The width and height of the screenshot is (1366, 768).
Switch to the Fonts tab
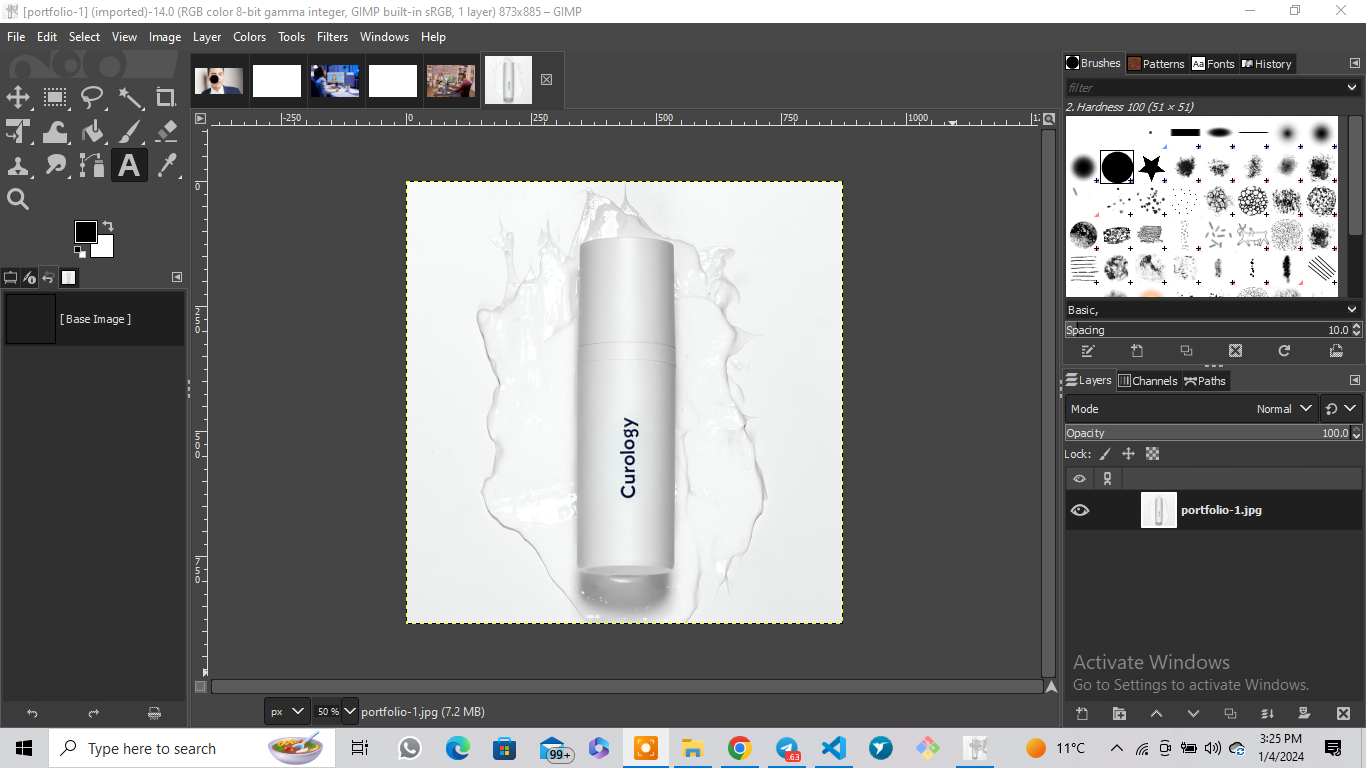pos(1213,63)
